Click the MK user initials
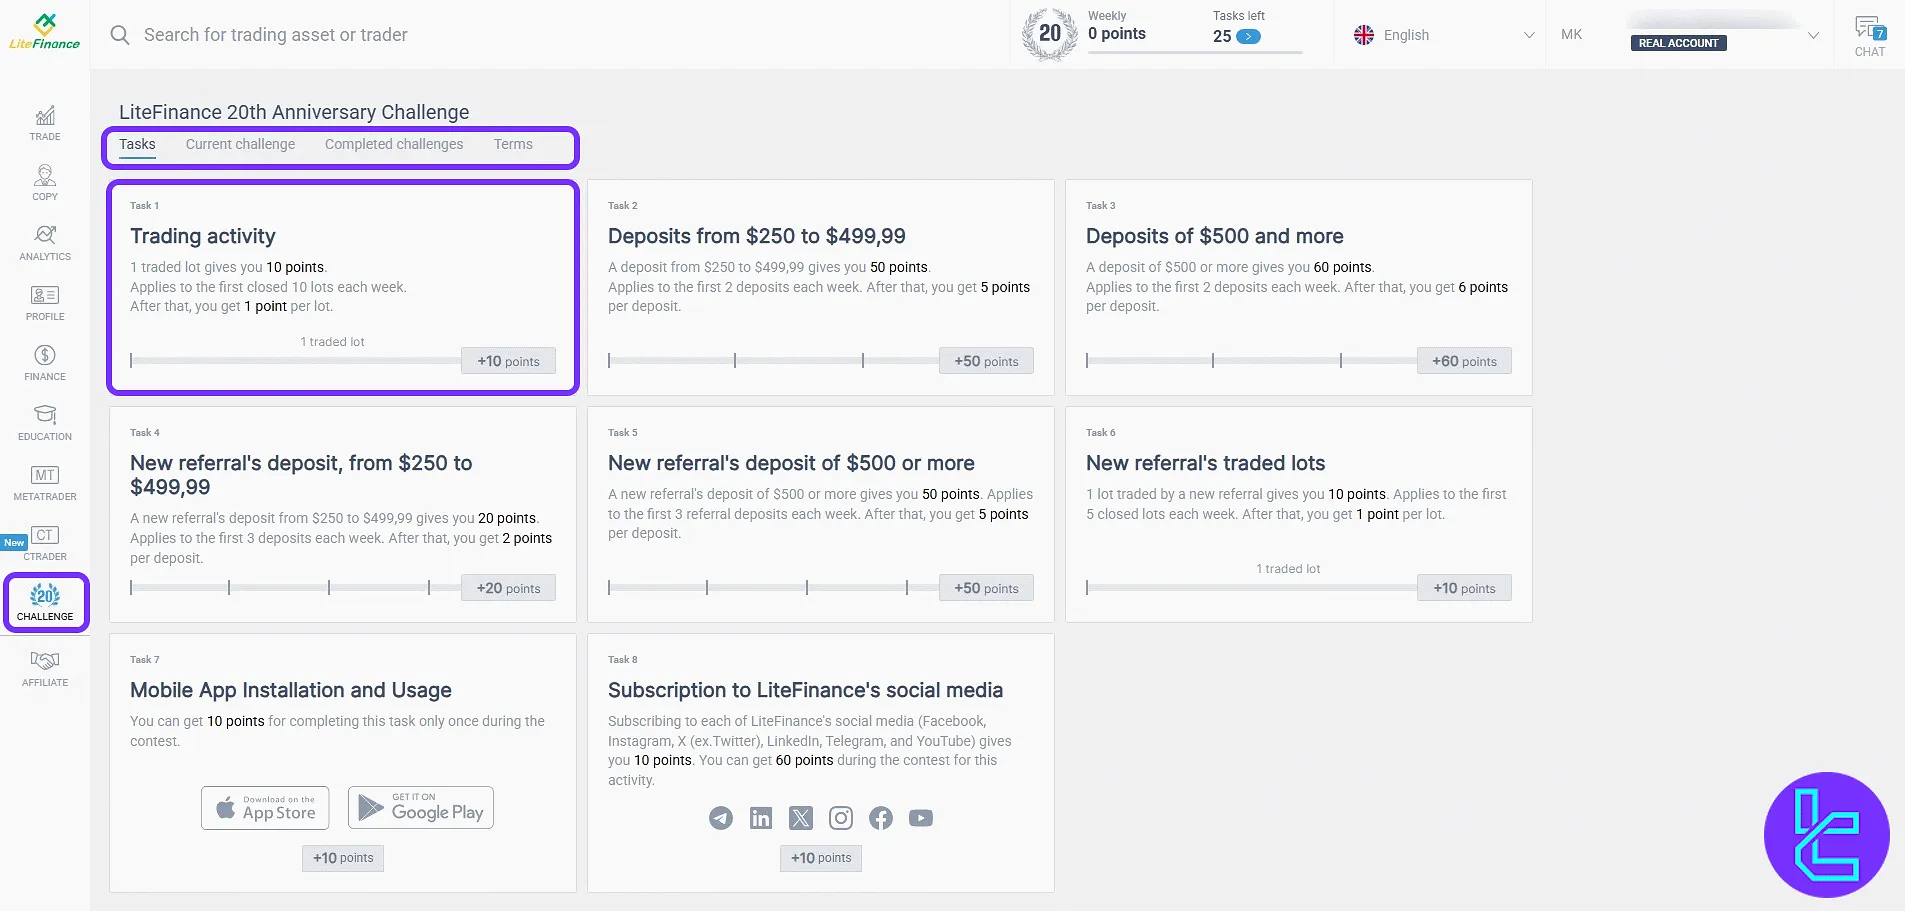The height and width of the screenshot is (911, 1905). coord(1571,35)
